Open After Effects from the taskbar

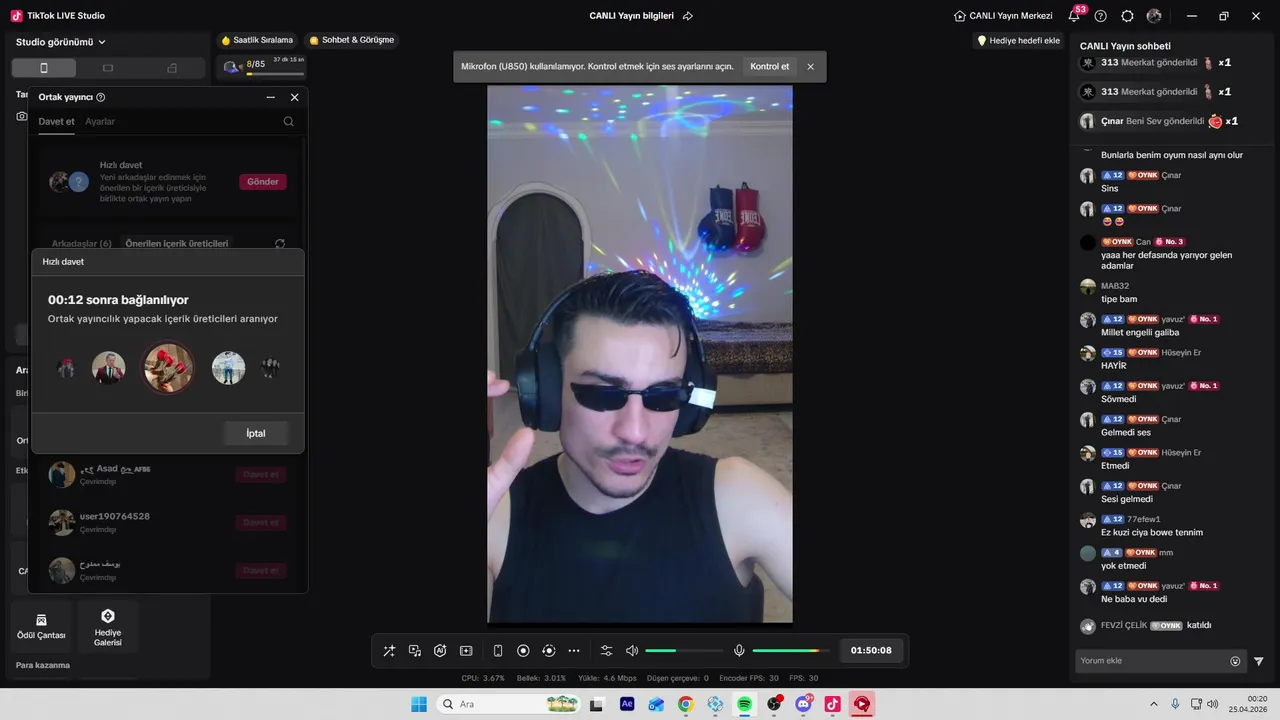pos(627,704)
